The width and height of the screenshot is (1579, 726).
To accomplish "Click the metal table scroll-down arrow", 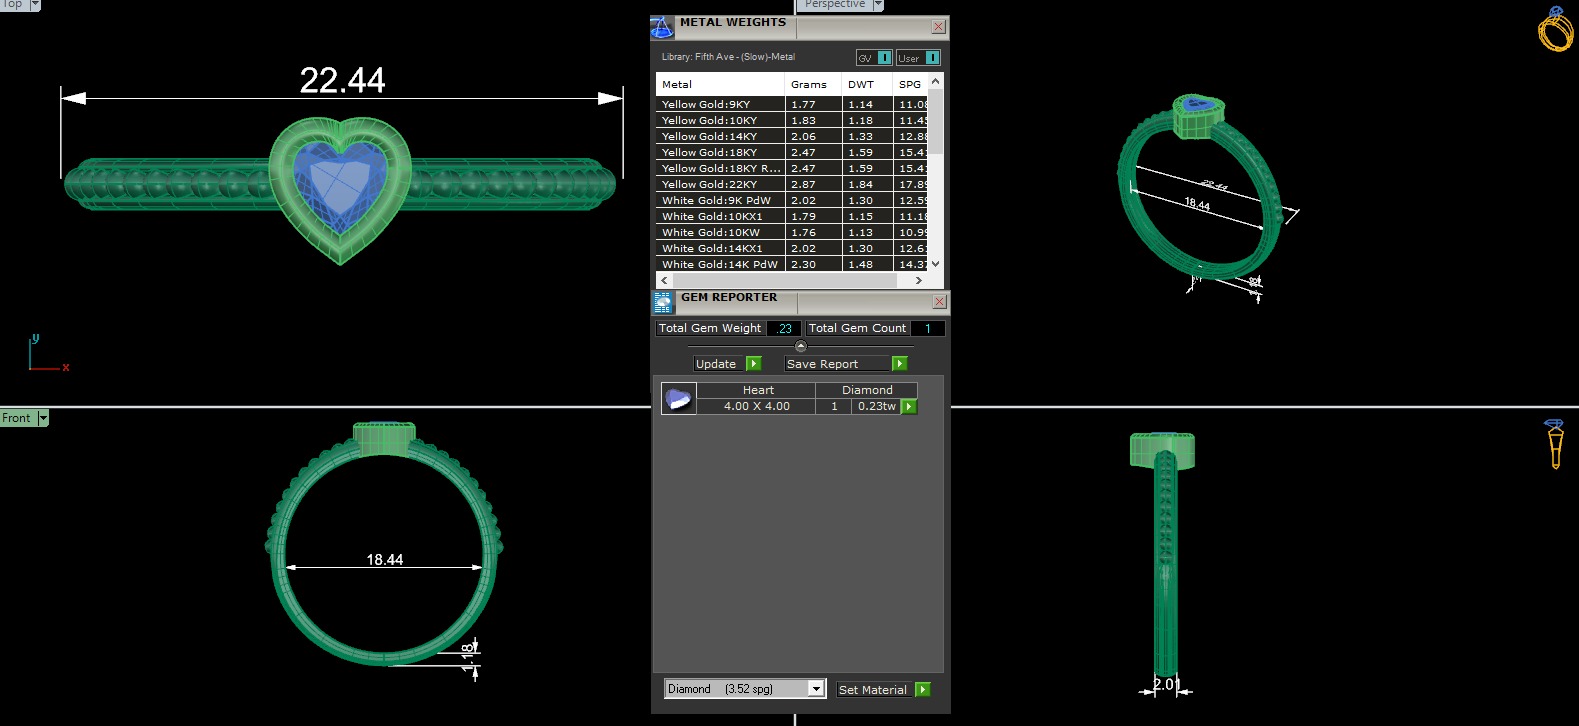I will [935, 264].
